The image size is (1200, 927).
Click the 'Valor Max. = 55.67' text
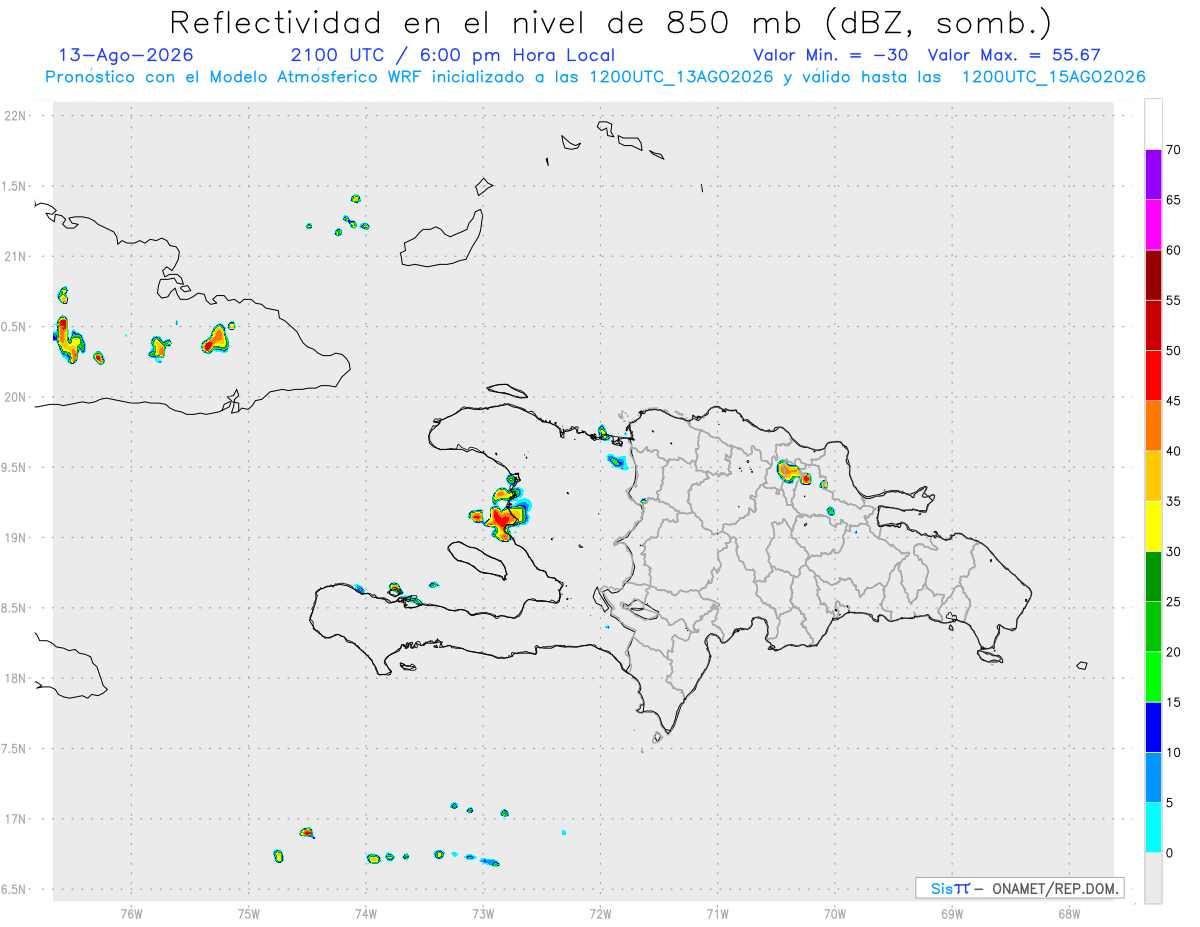pos(1014,55)
